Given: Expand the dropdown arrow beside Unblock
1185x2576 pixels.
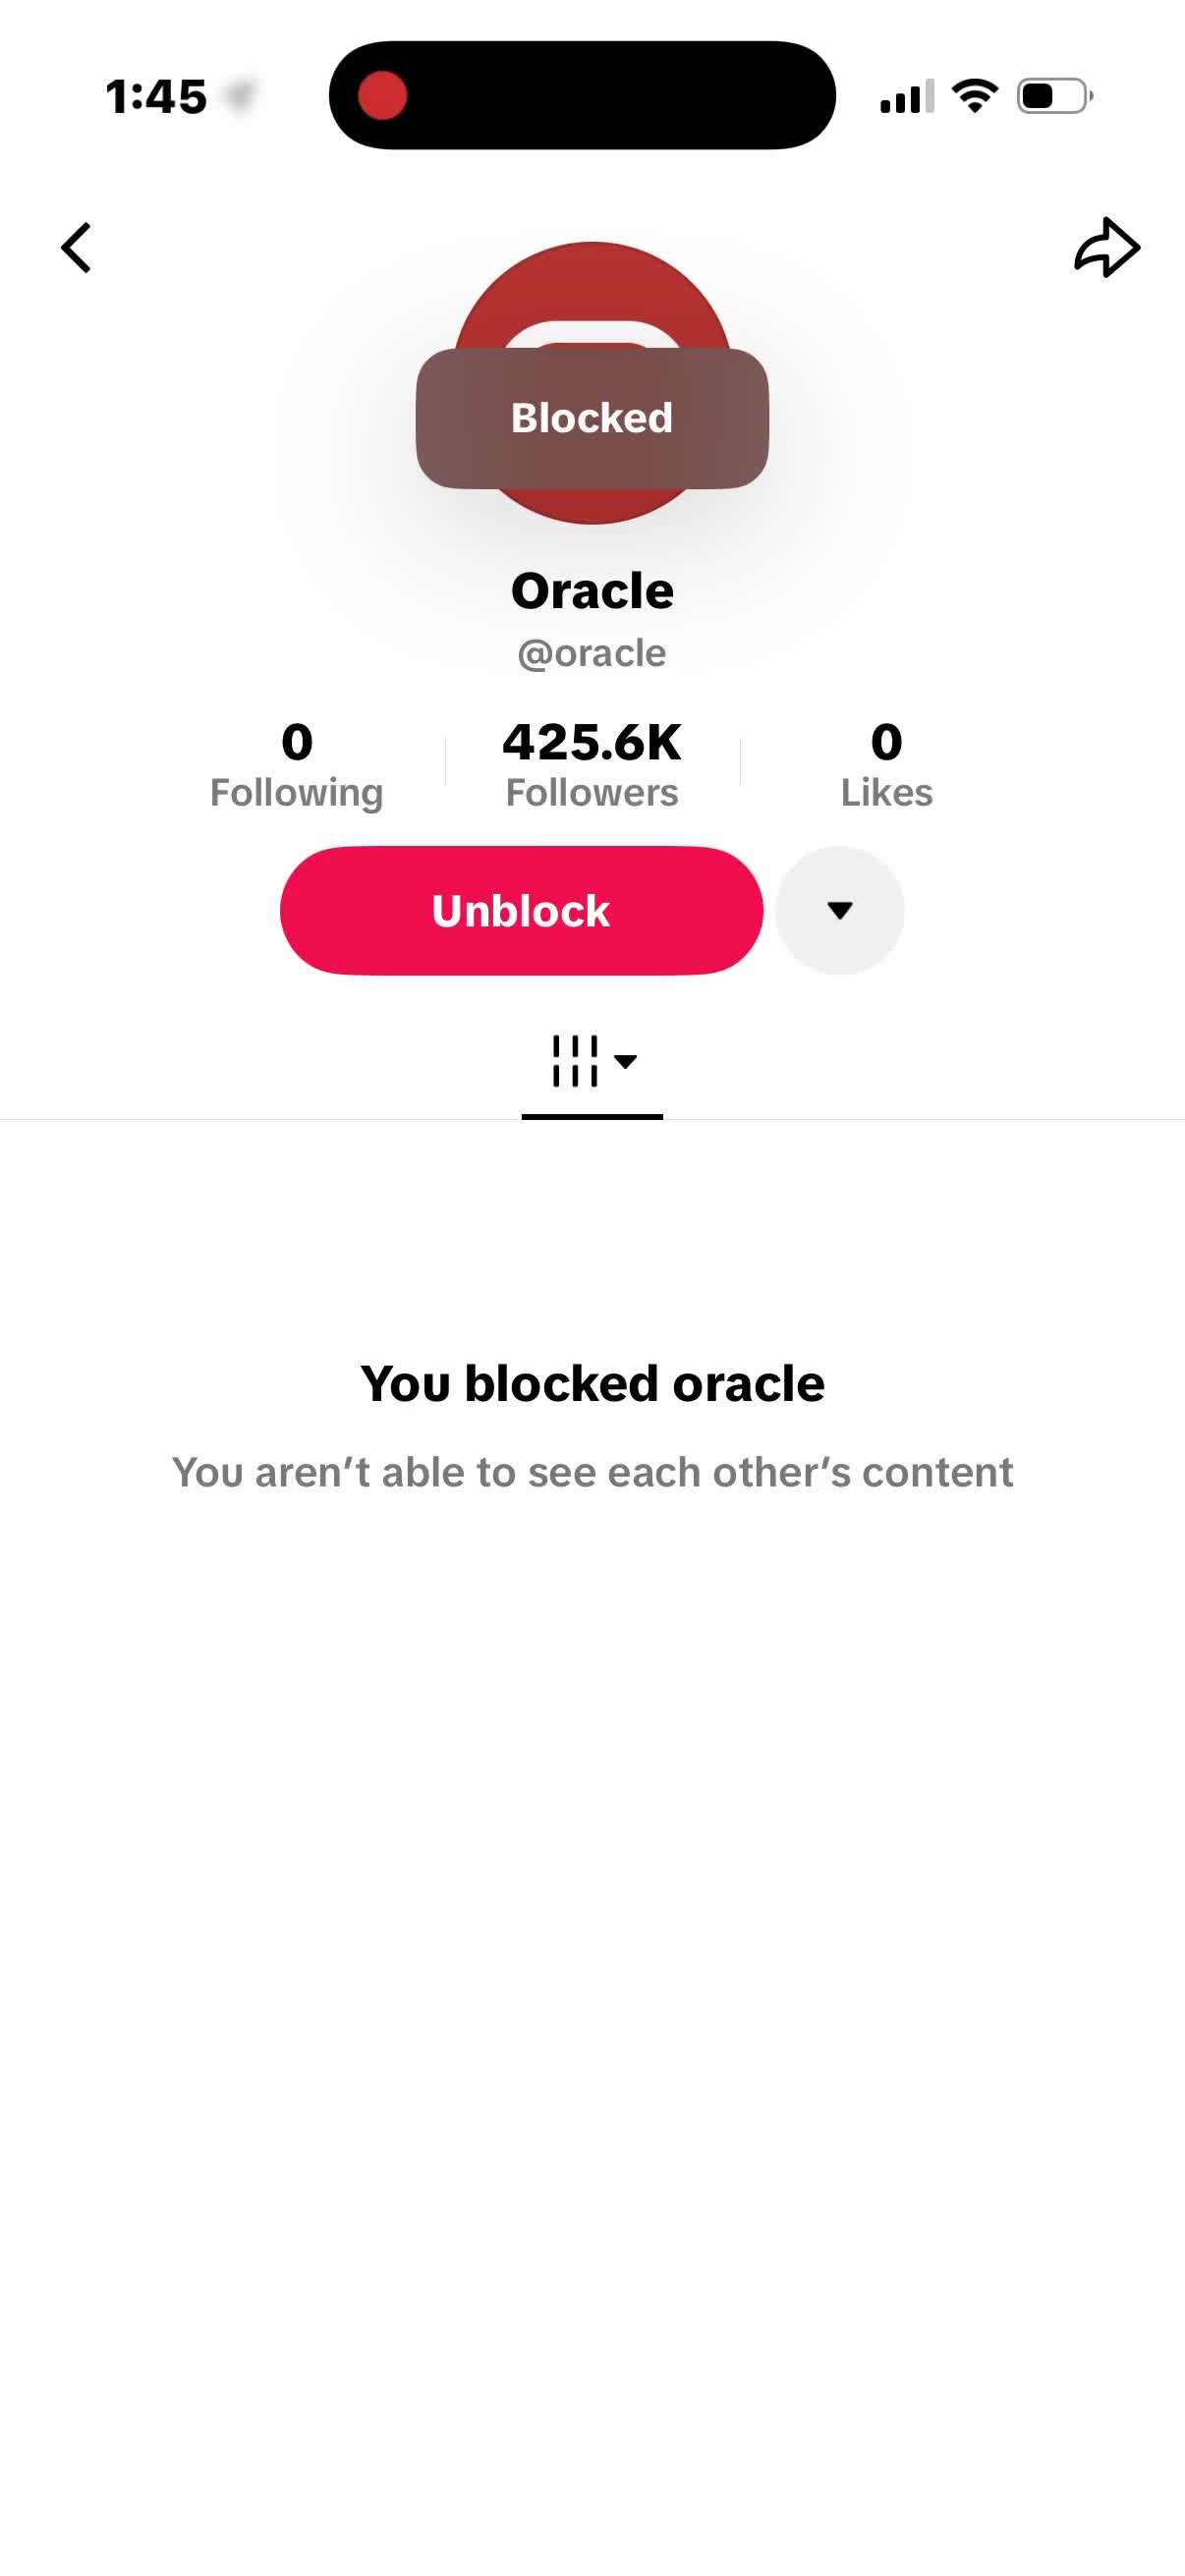Looking at the screenshot, I should click(x=840, y=910).
